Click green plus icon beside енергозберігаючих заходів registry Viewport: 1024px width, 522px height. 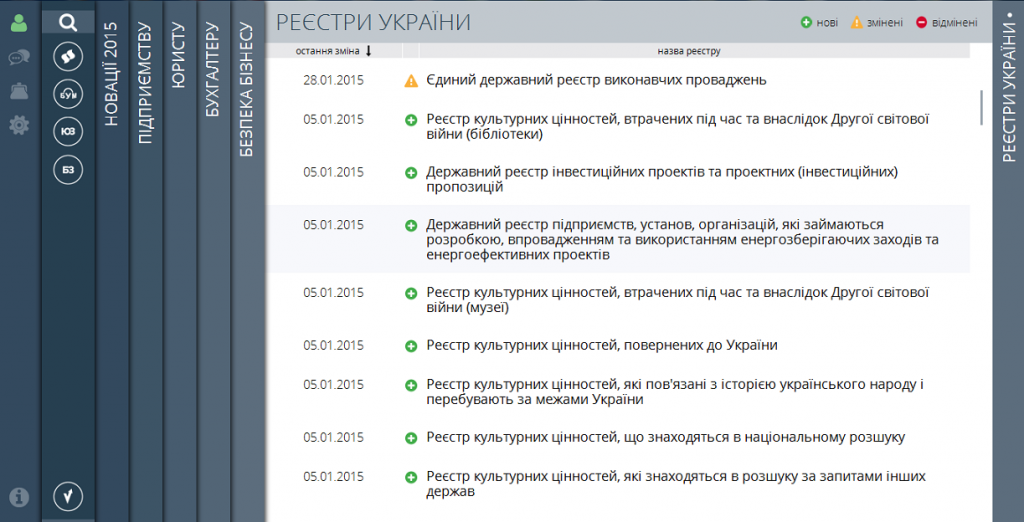pyautogui.click(x=411, y=226)
